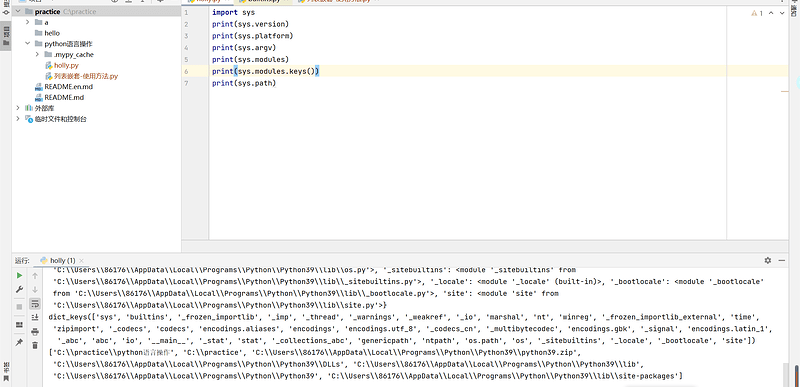
Task: Expand 临时文件和控制台 node
Action: (18, 119)
